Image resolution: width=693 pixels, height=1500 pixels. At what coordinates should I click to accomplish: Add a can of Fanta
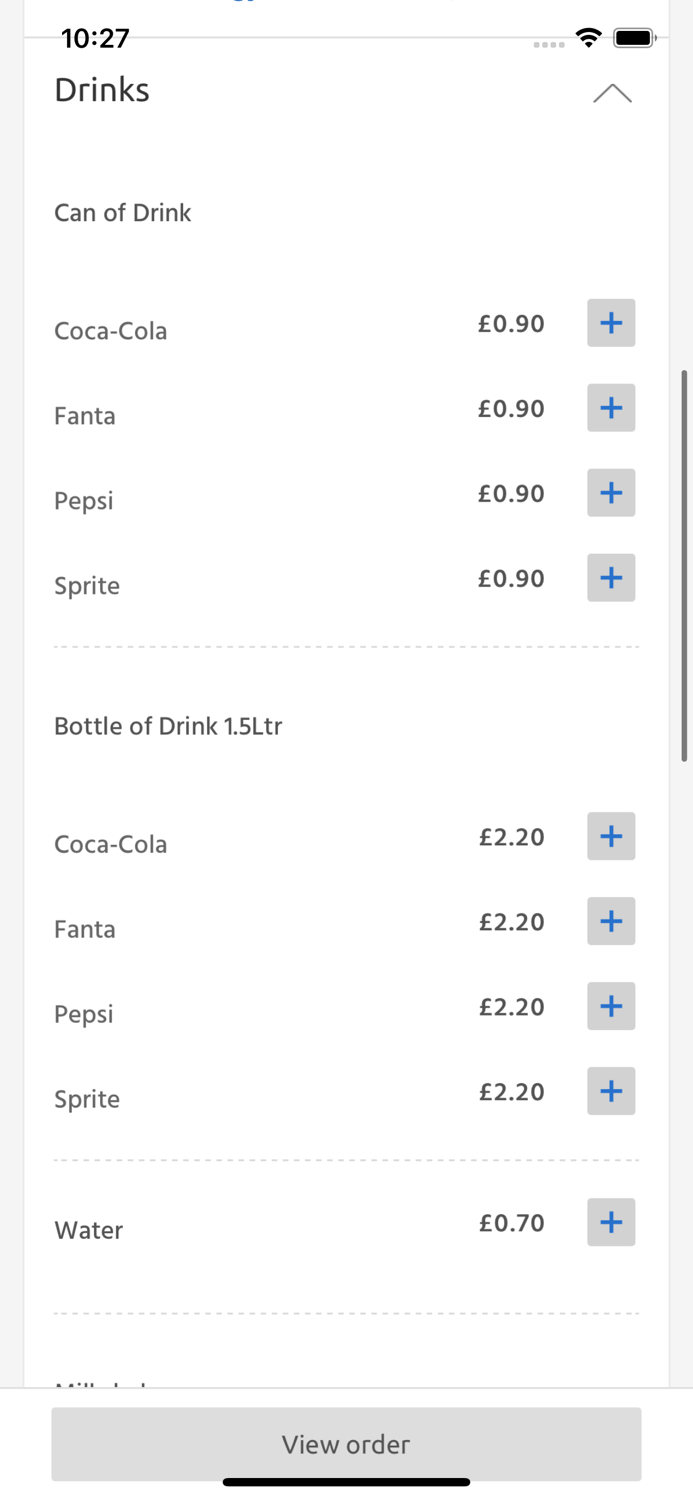(611, 408)
